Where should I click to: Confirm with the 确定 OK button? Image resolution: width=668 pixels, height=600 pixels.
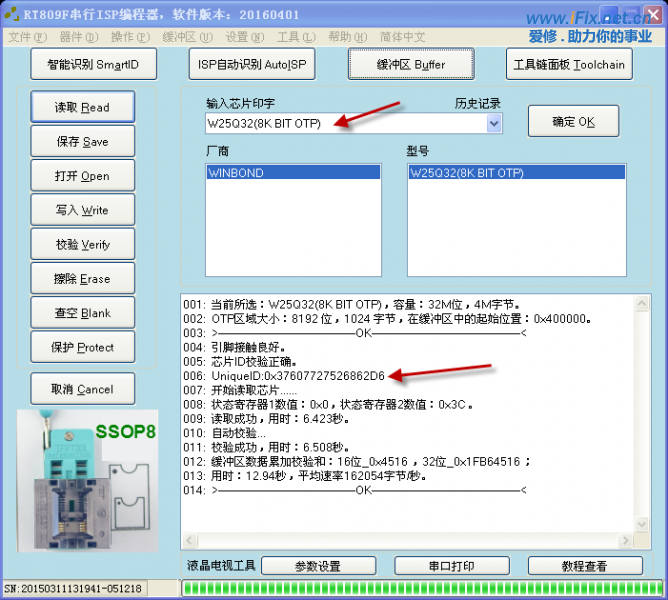pyautogui.click(x=573, y=122)
